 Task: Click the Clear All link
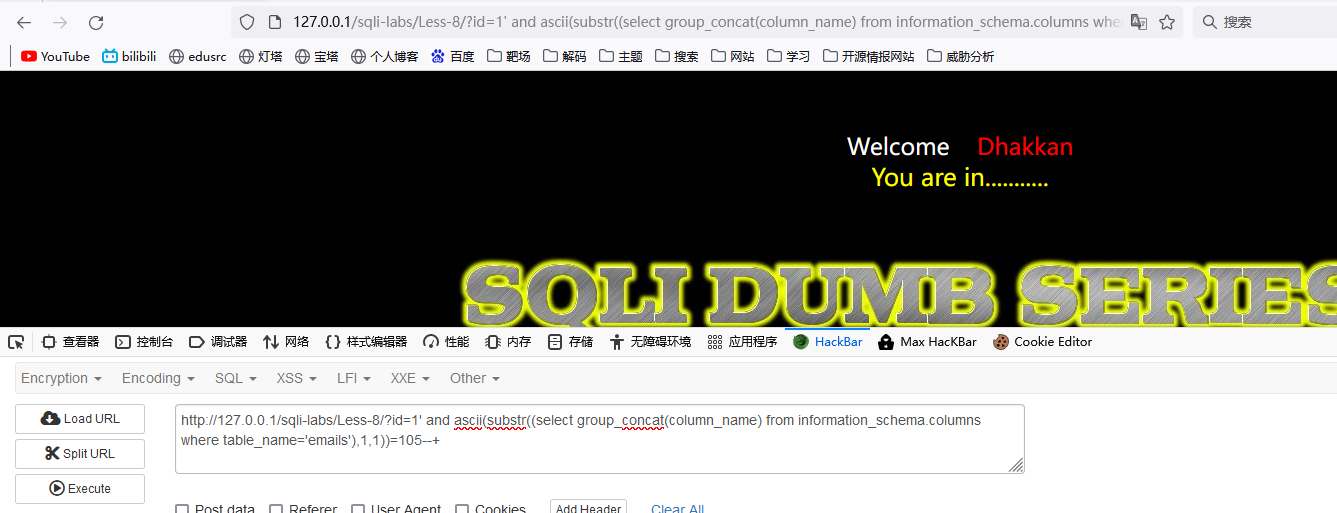[677, 509]
